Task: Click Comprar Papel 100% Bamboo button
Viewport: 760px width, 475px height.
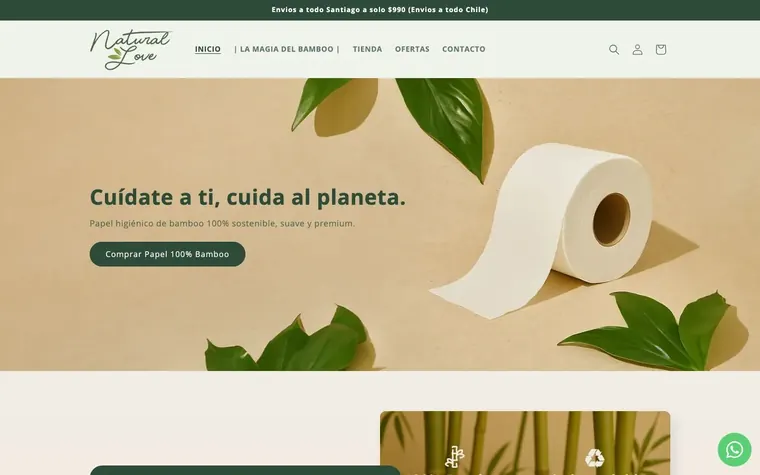Action: click(x=167, y=254)
